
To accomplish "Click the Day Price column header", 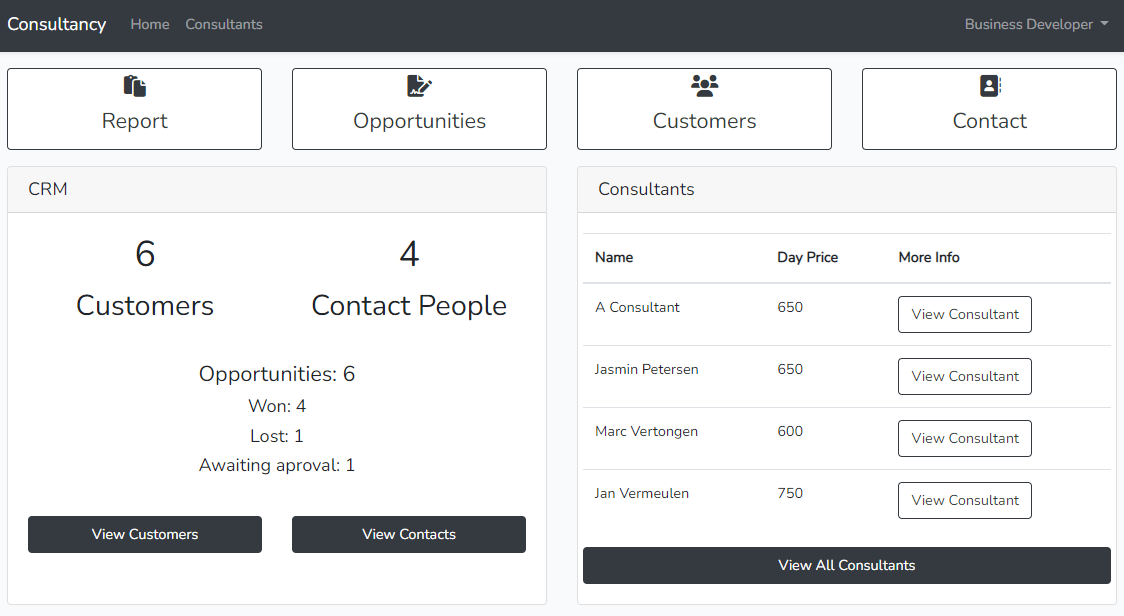I will pos(807,257).
